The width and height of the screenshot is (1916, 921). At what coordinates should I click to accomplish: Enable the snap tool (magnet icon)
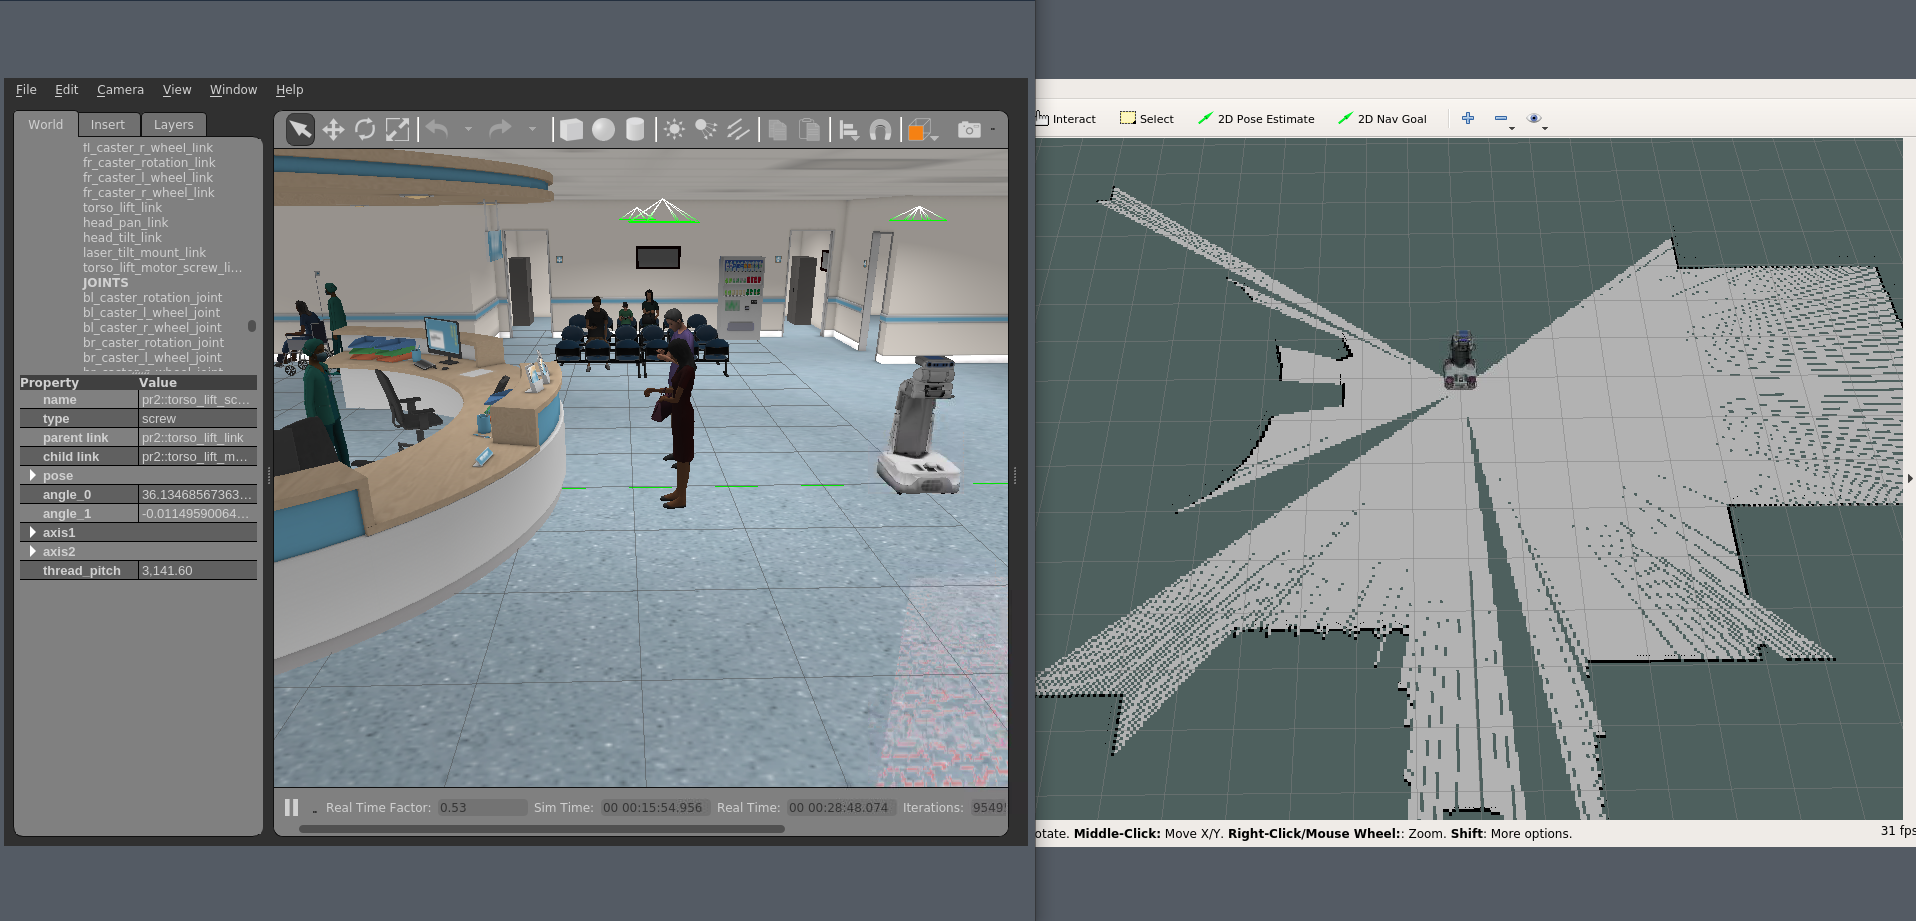click(880, 129)
